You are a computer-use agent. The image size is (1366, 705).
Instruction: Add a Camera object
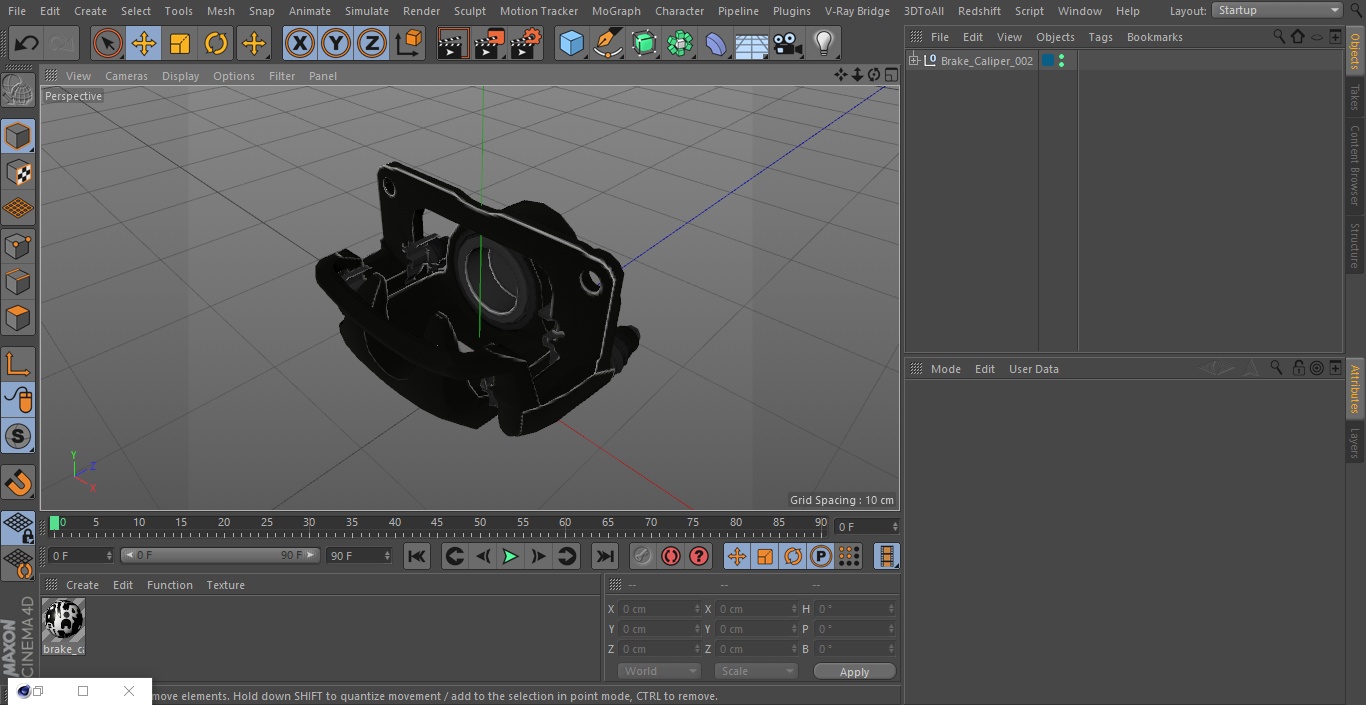coord(788,44)
